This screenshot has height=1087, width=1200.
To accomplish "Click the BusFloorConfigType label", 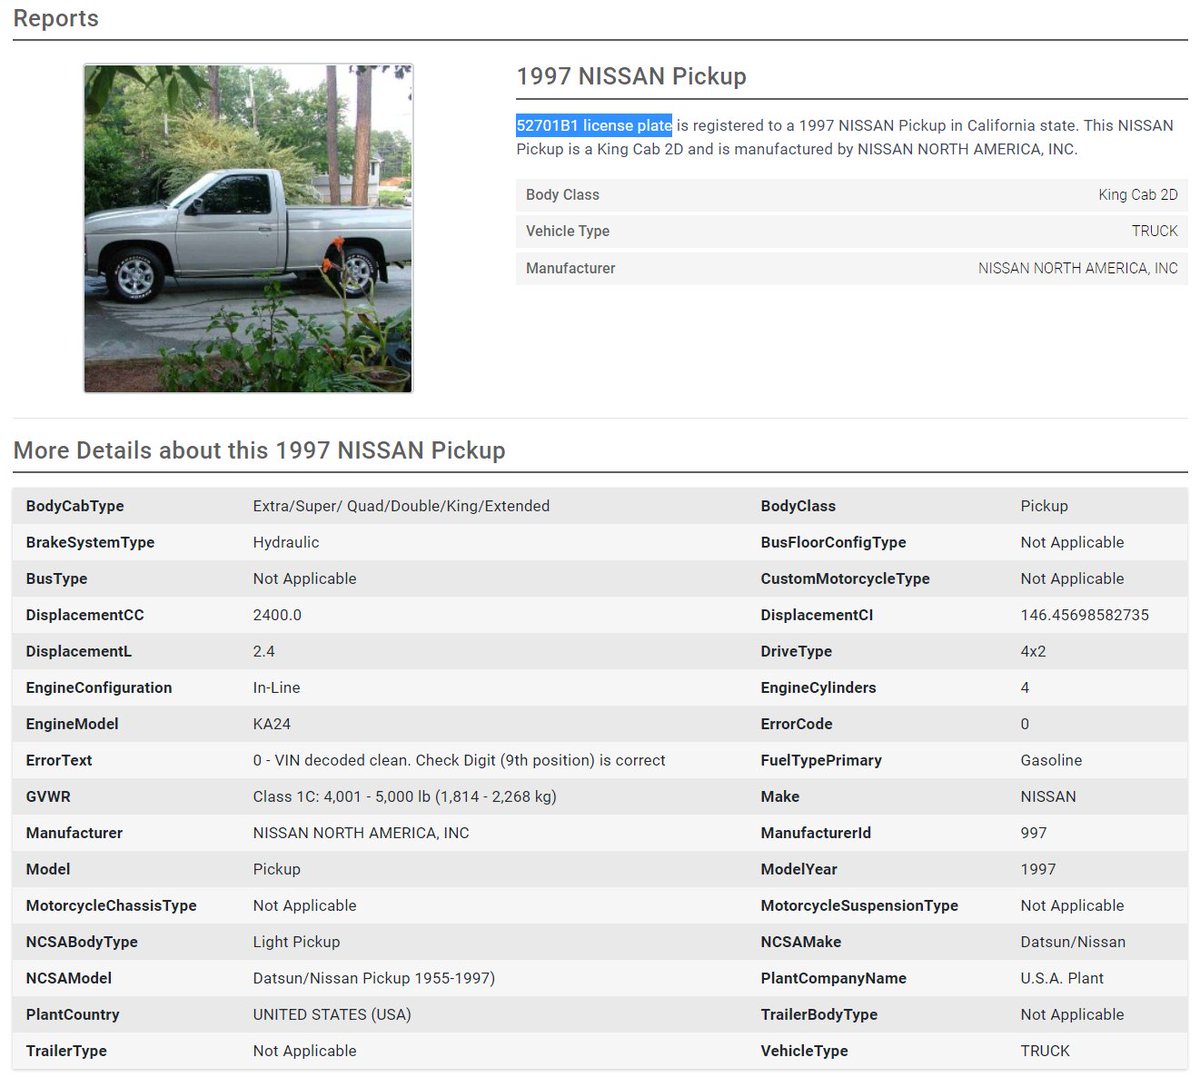I will [x=833, y=542].
